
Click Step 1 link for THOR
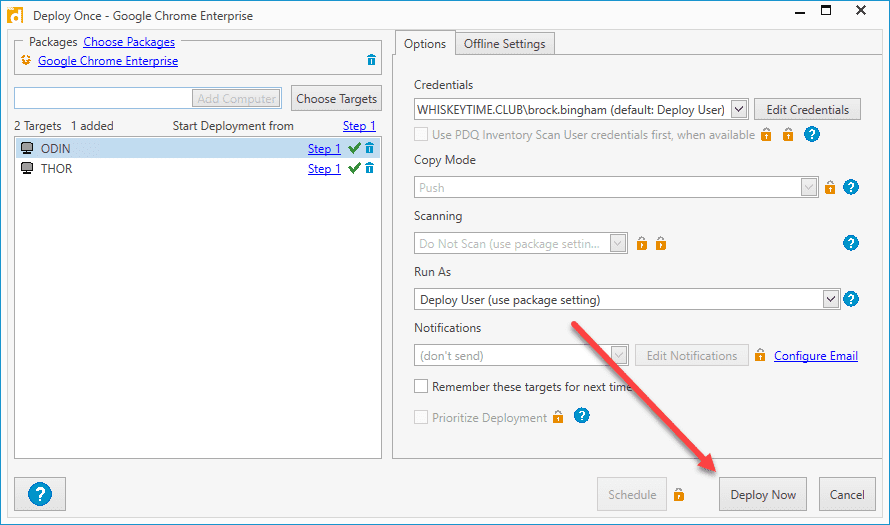[324, 169]
